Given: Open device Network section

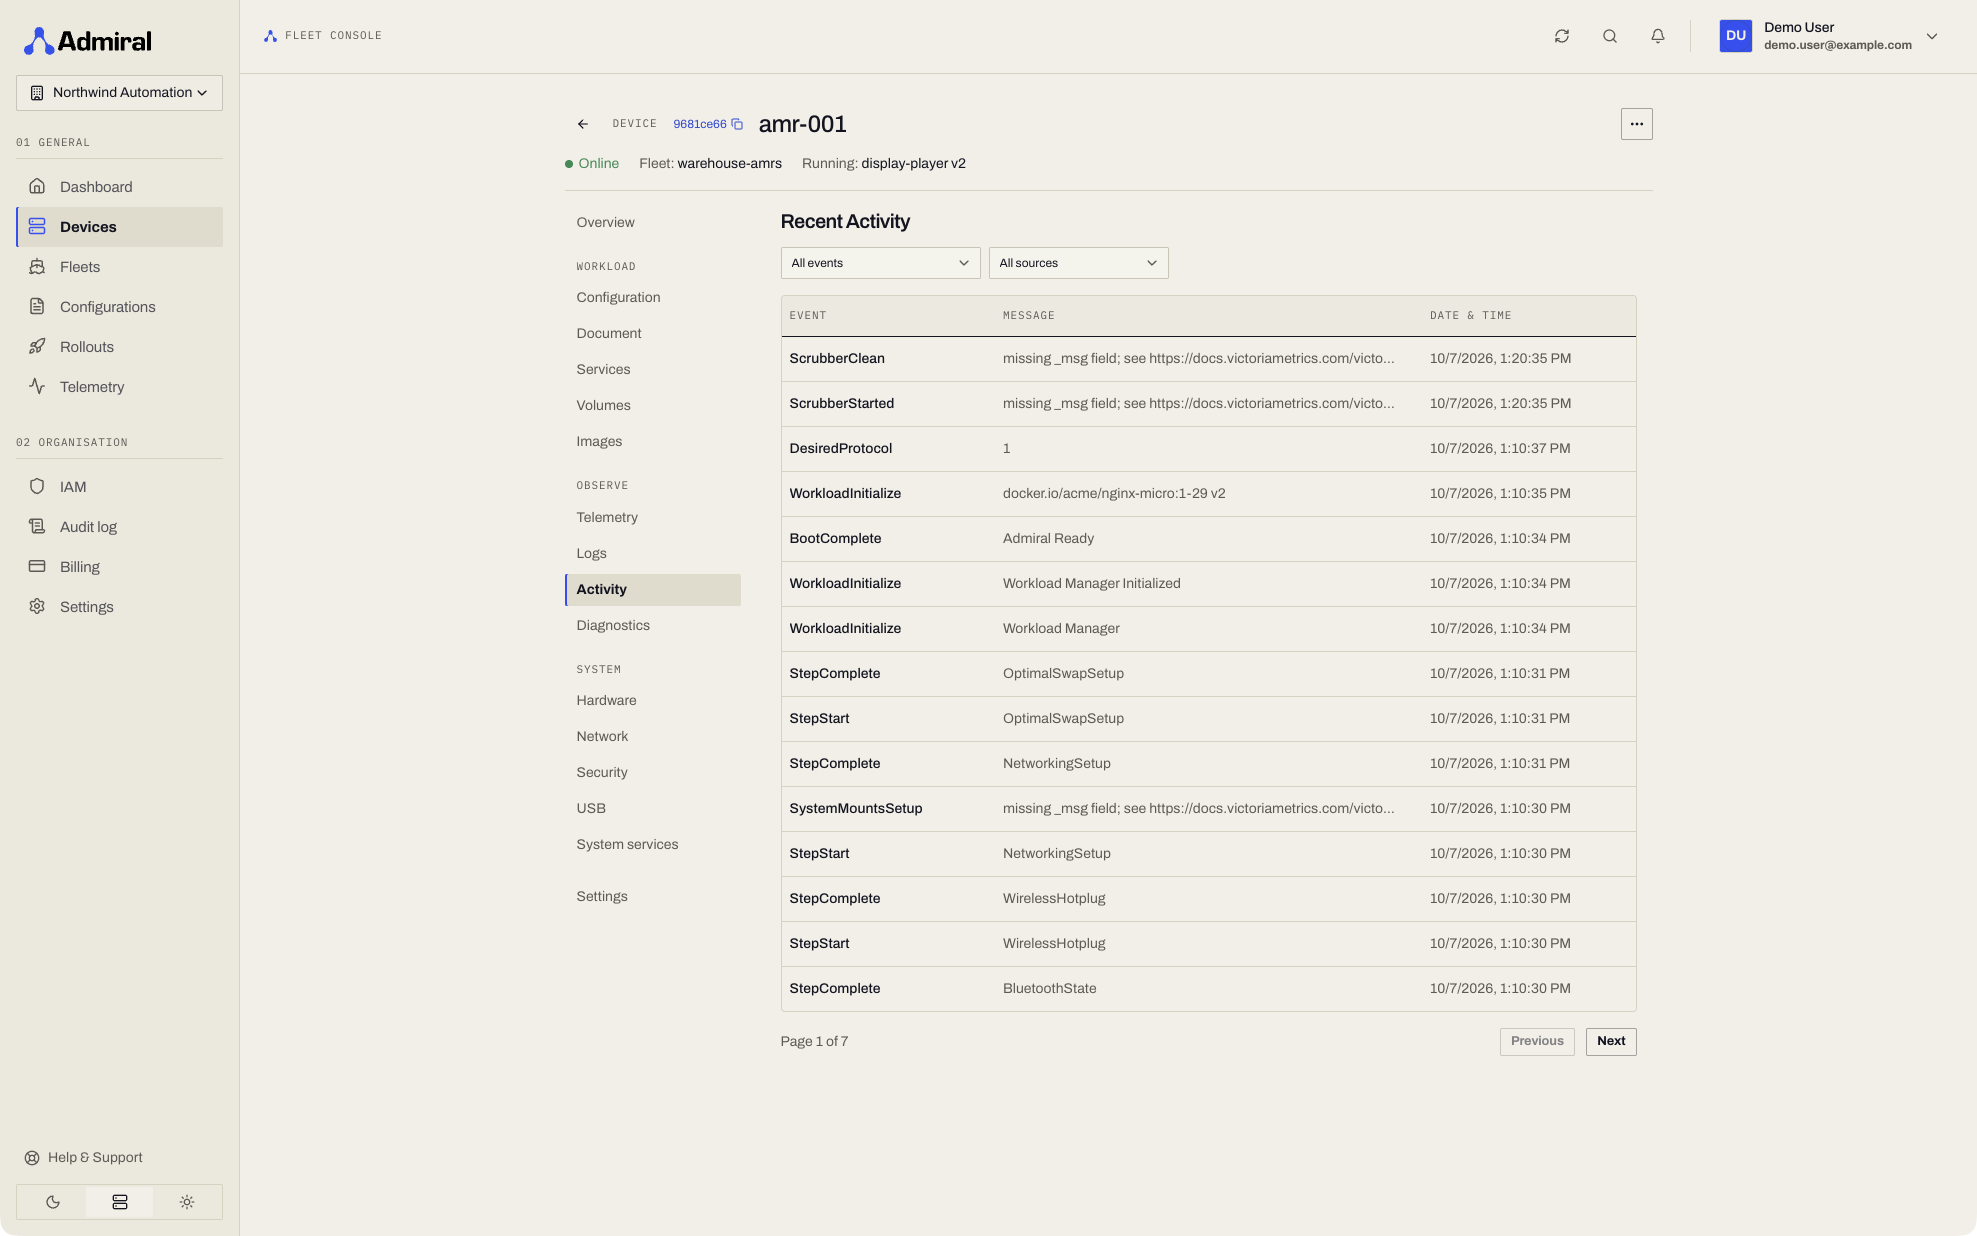Looking at the screenshot, I should pos(653,737).
